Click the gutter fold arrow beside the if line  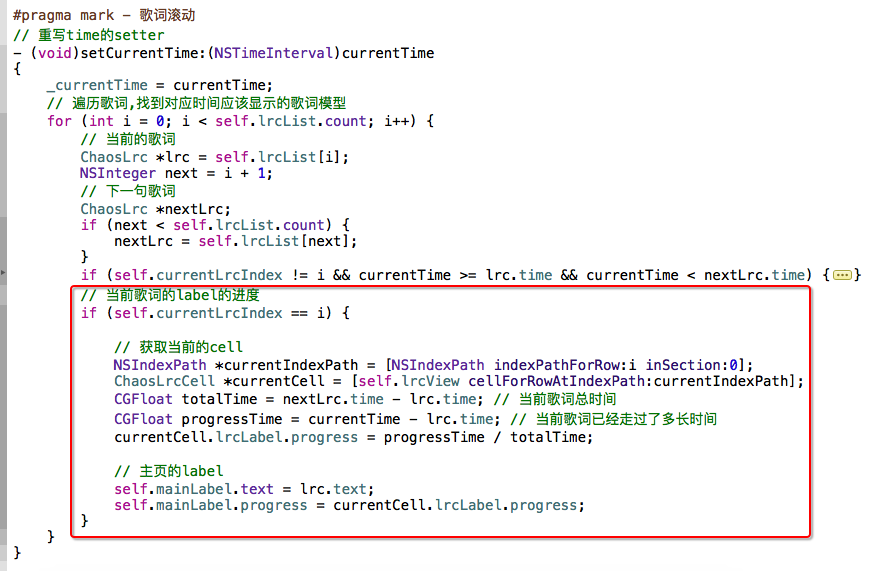click(3, 273)
